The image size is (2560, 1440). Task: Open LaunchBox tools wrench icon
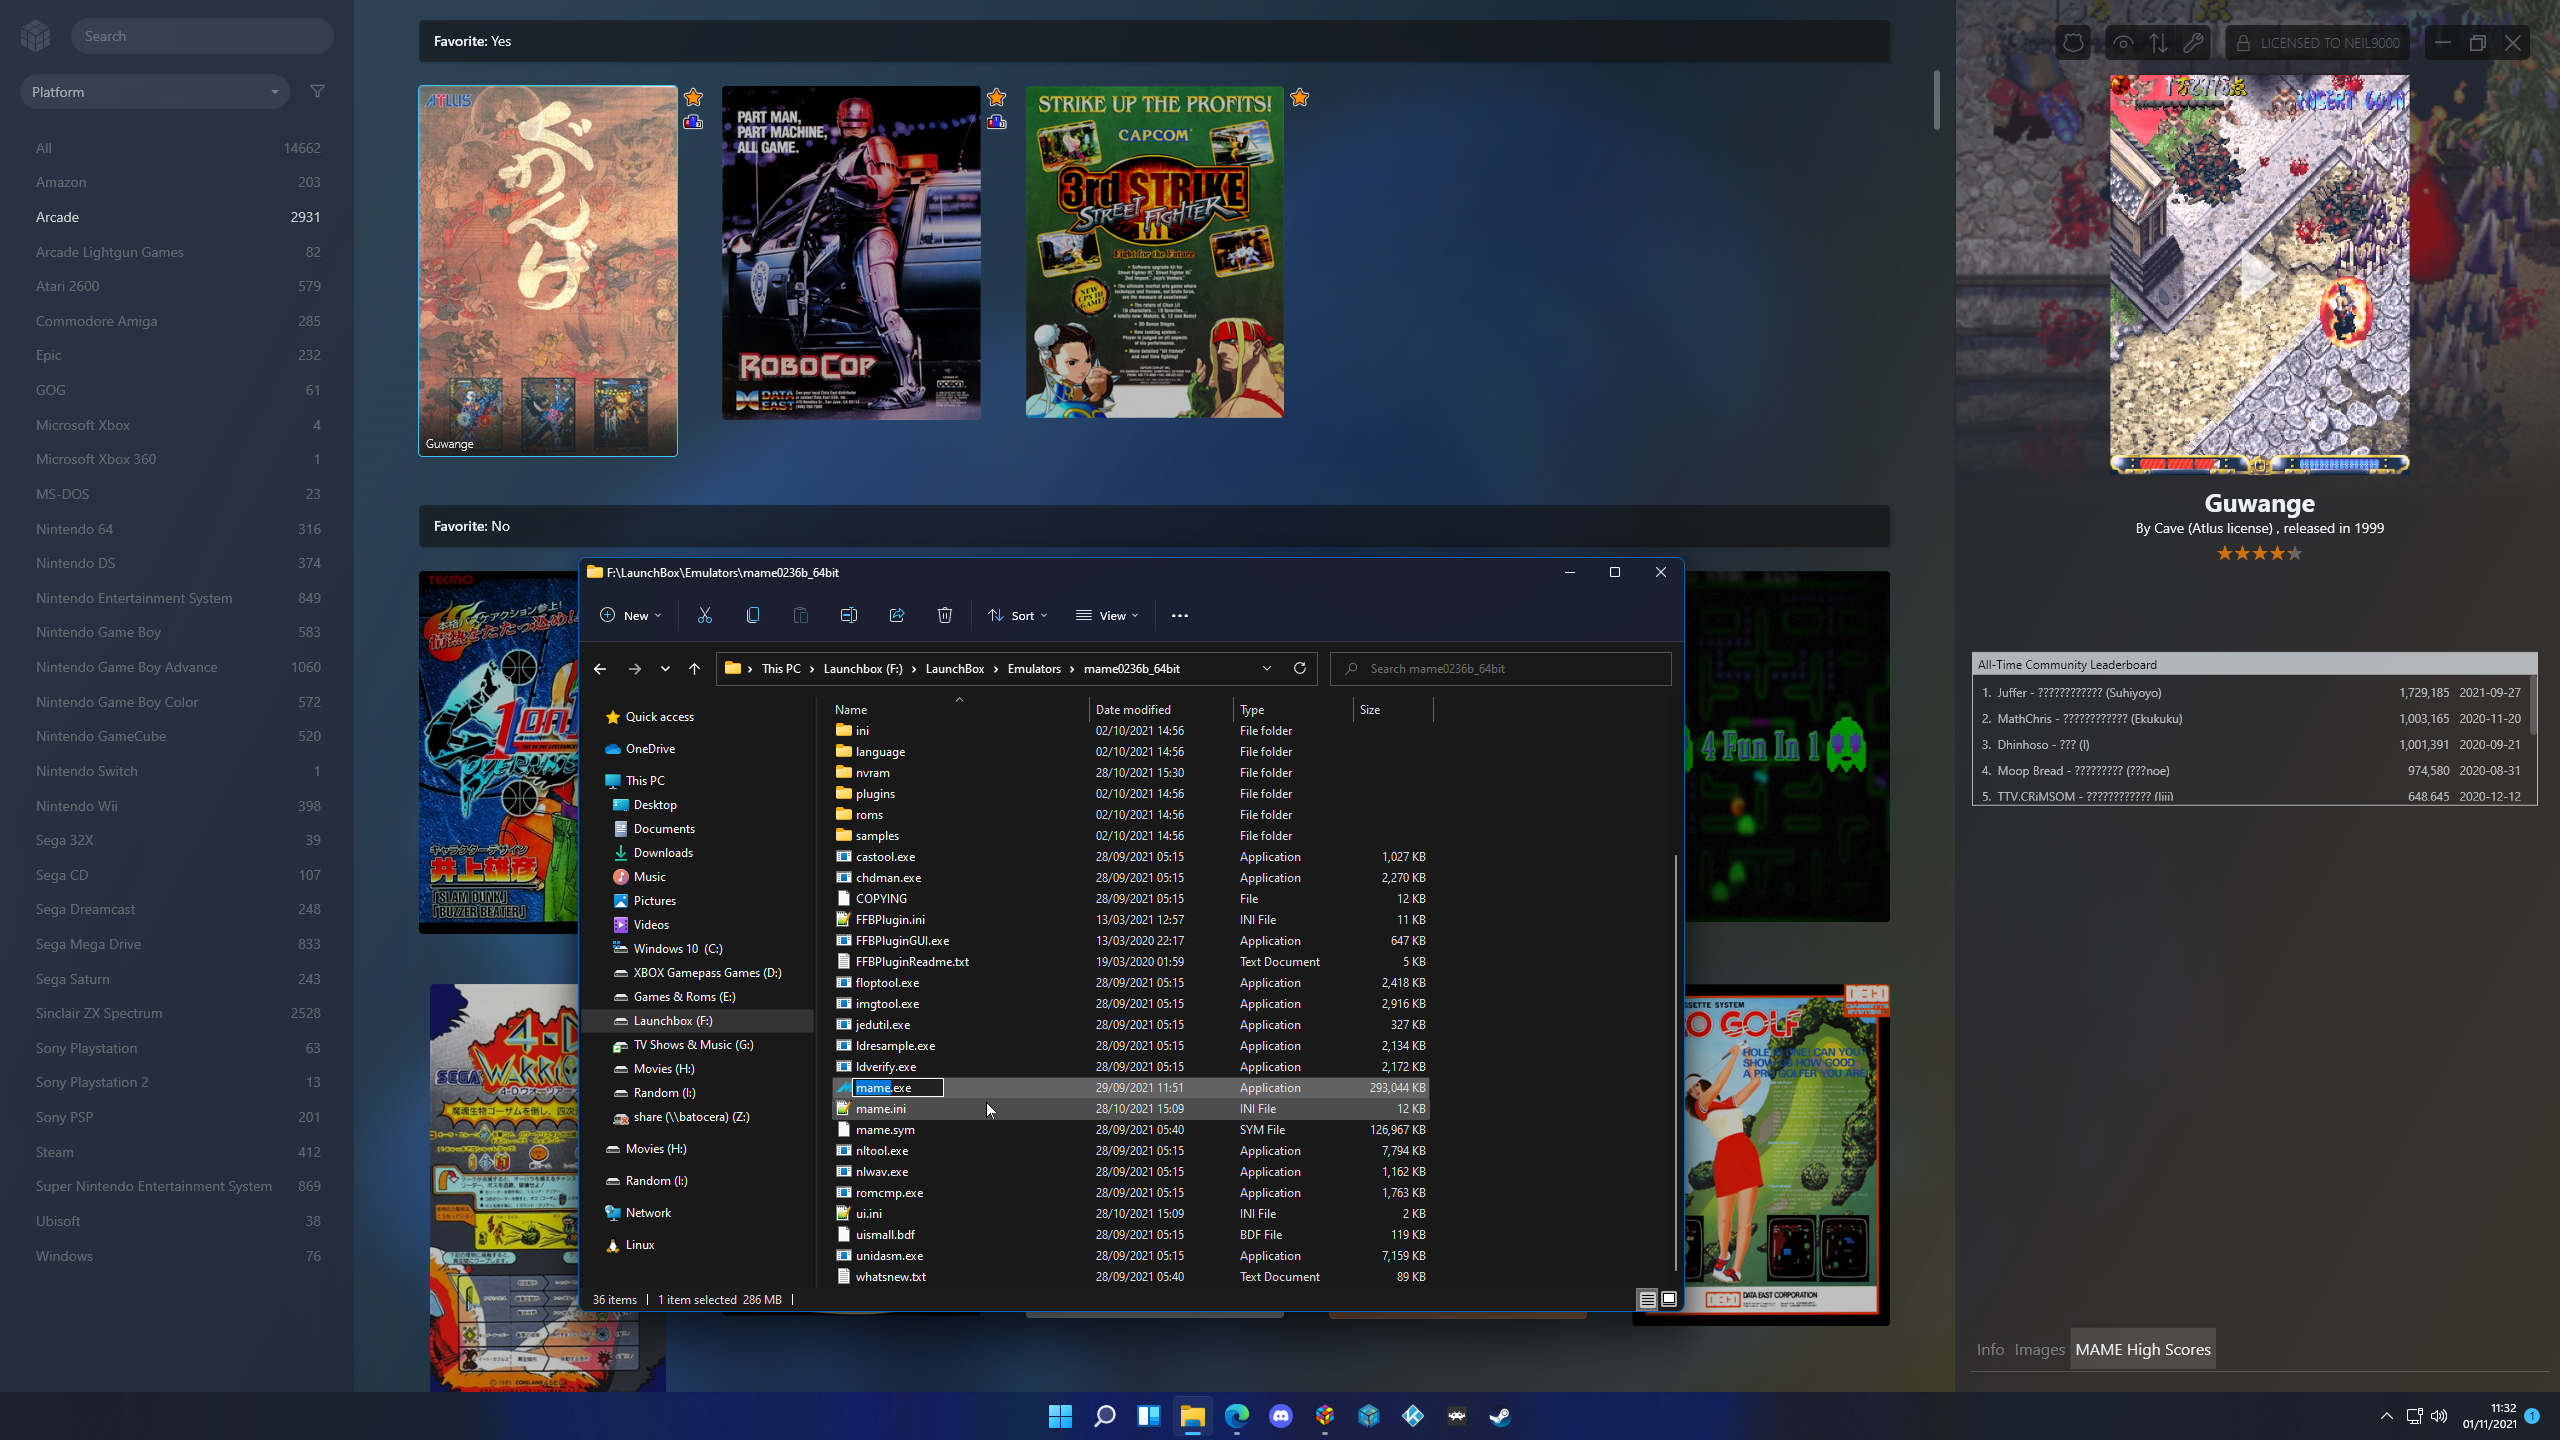pyautogui.click(x=2193, y=43)
